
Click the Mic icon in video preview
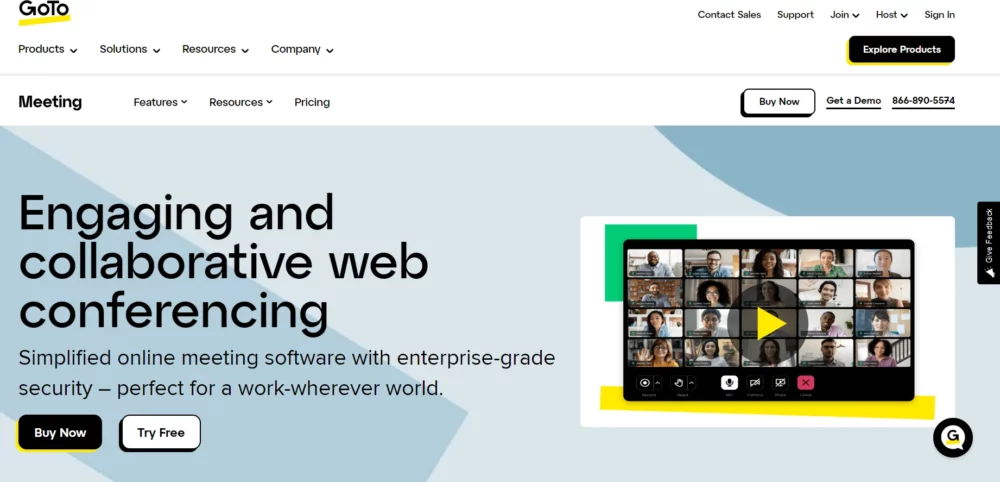point(729,383)
